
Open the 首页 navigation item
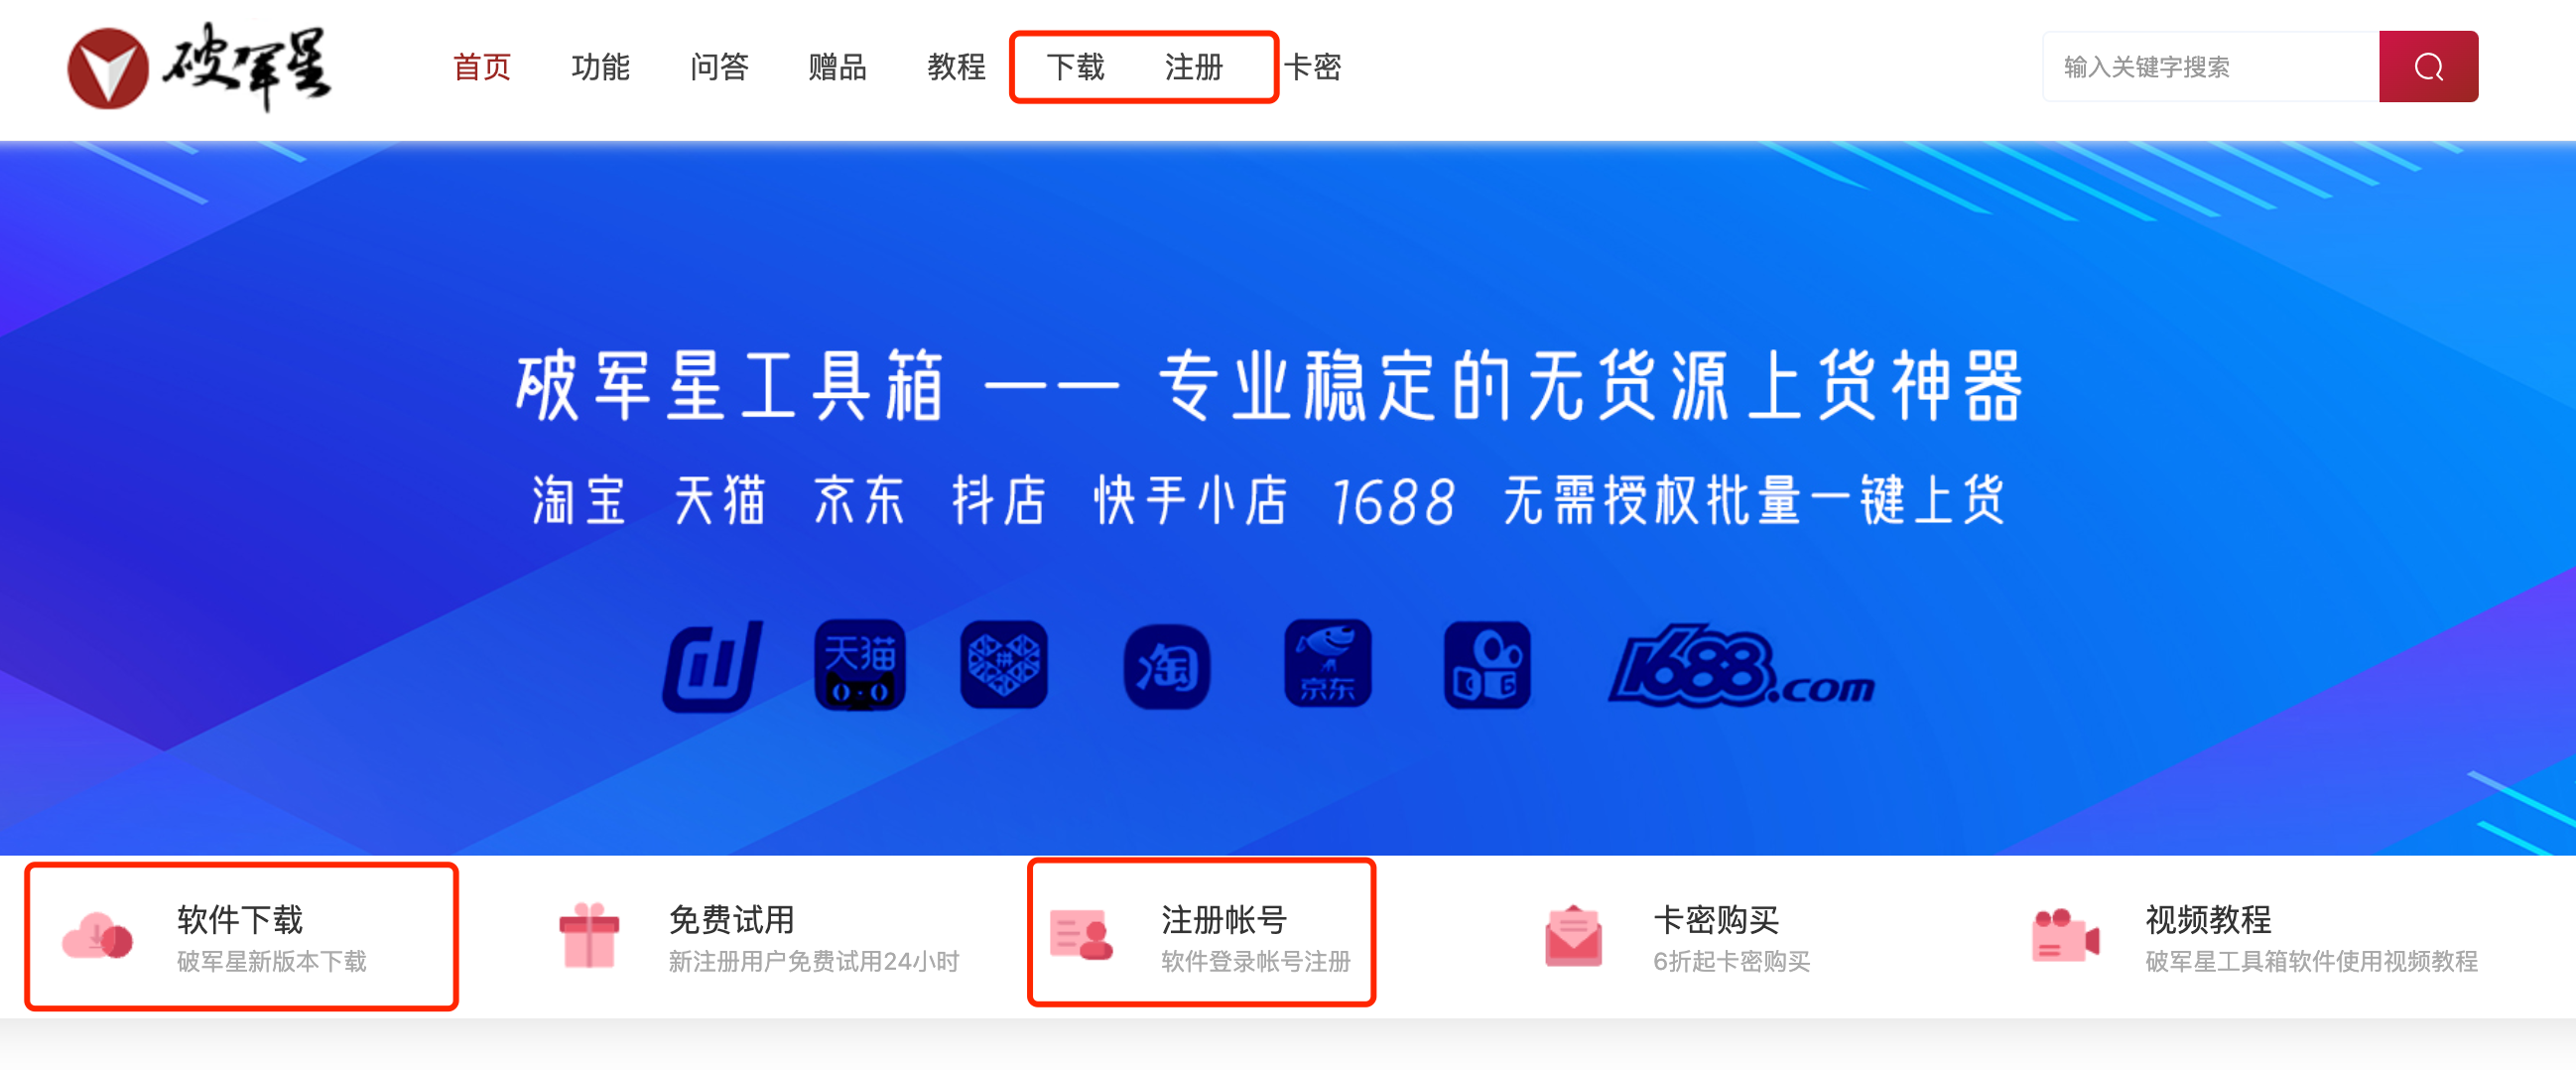482,67
